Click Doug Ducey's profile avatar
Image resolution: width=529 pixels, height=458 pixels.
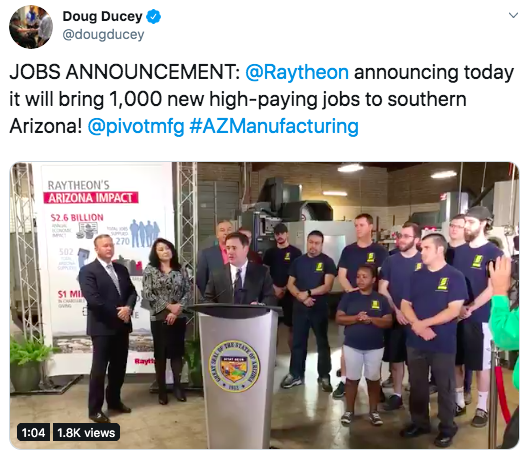coord(31,27)
